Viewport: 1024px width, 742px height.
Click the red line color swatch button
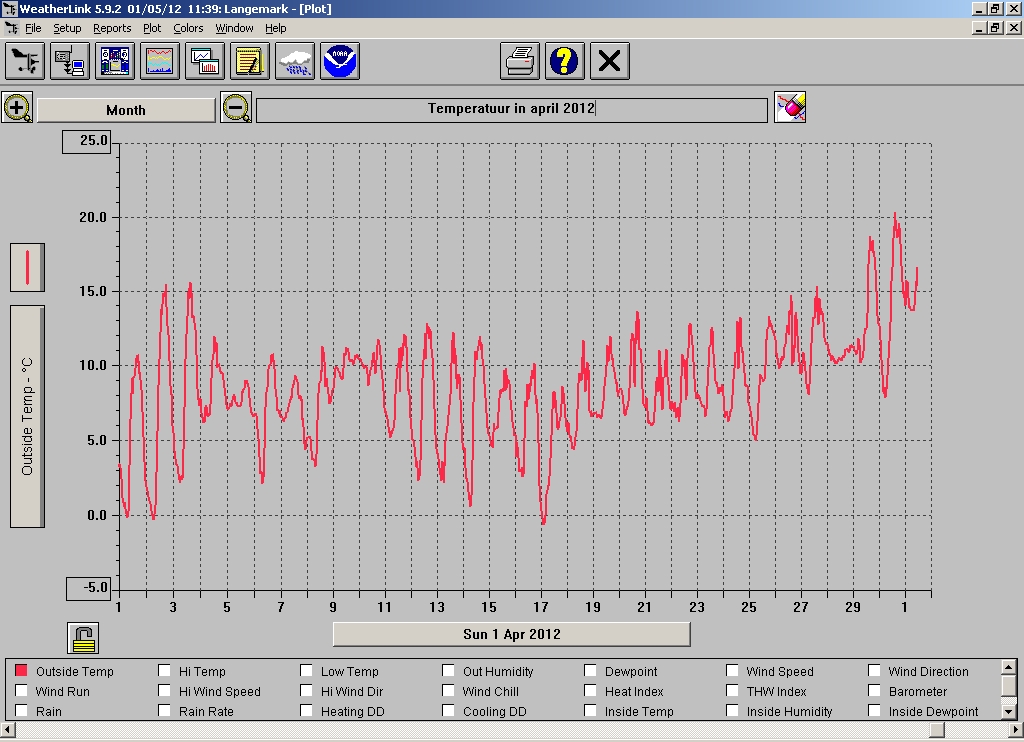click(x=27, y=267)
